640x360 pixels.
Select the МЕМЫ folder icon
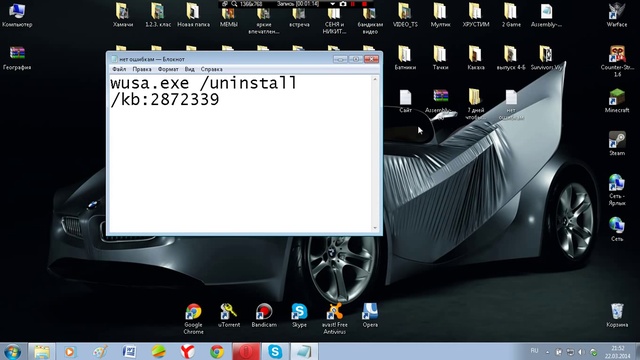229,18
